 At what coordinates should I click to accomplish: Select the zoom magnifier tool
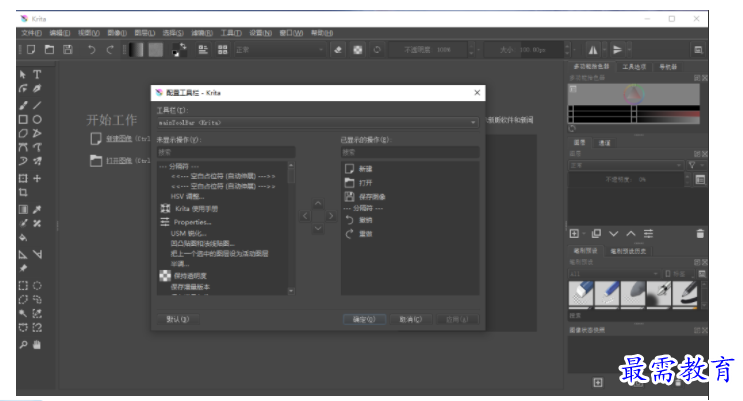(23, 345)
